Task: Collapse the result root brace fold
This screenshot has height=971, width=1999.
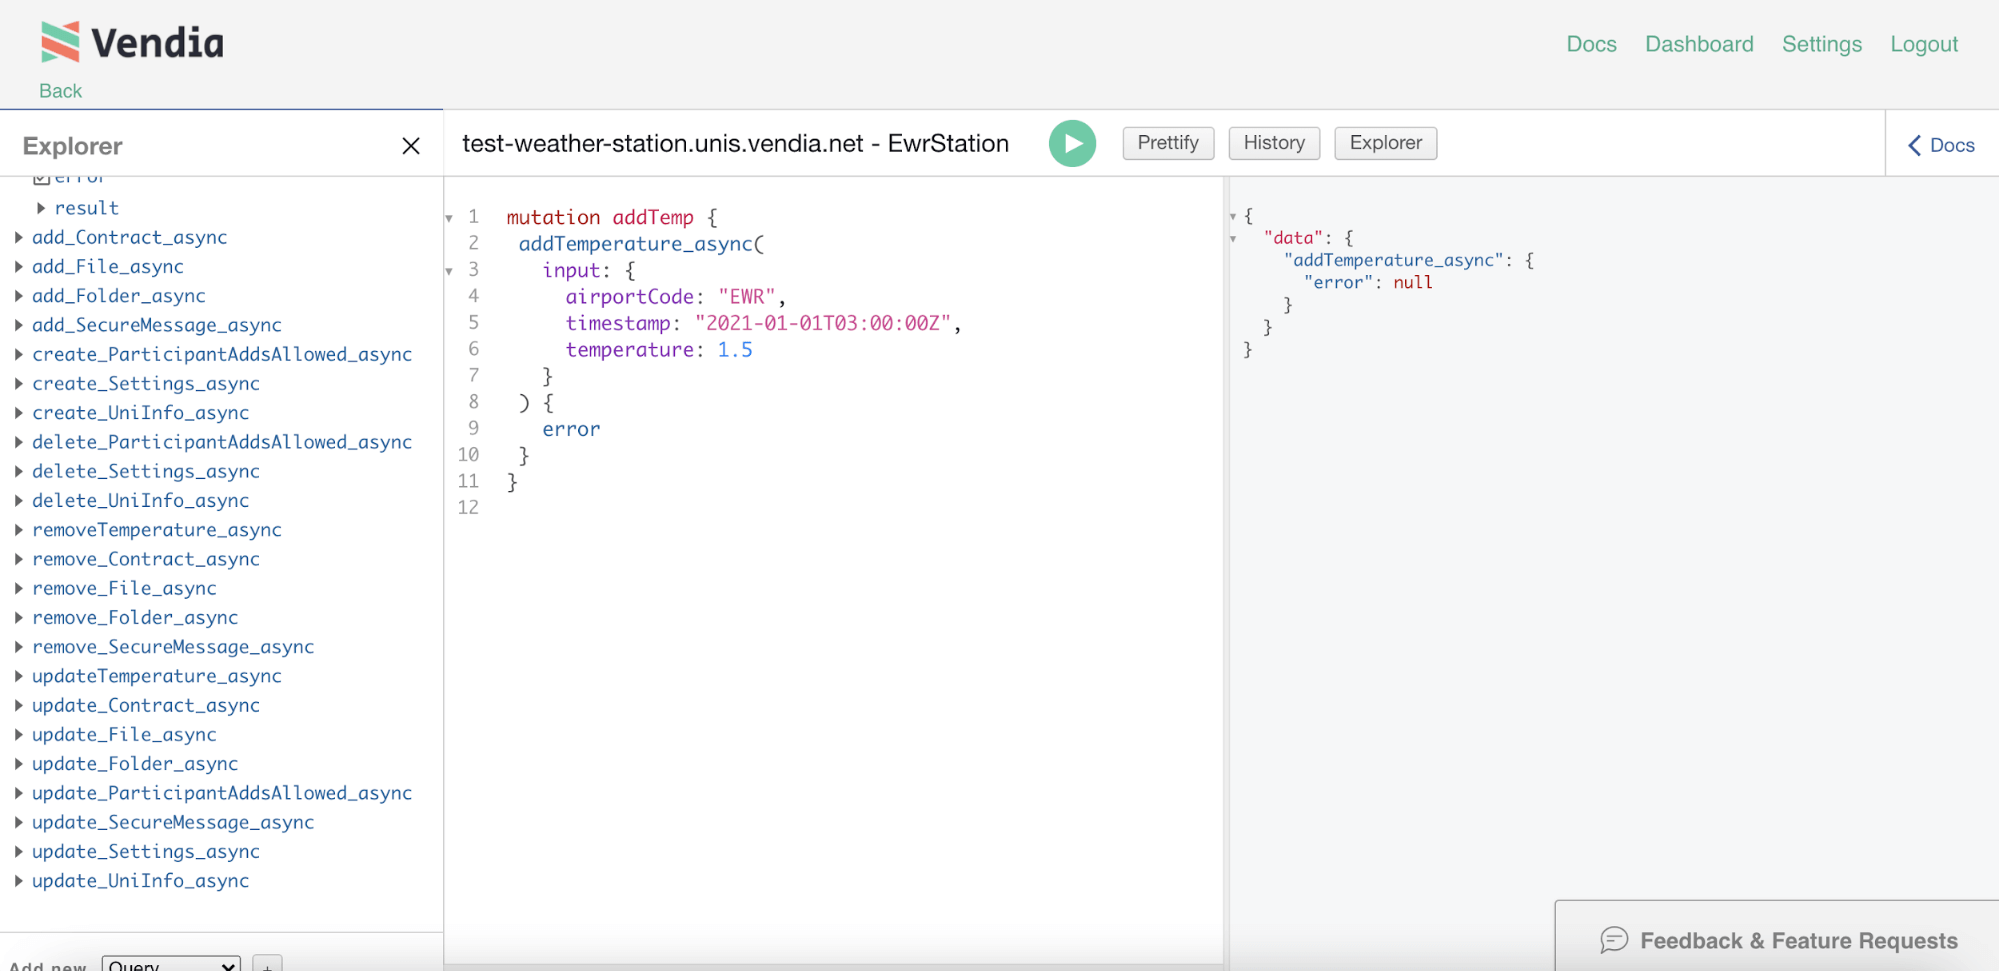Action: [1233, 216]
